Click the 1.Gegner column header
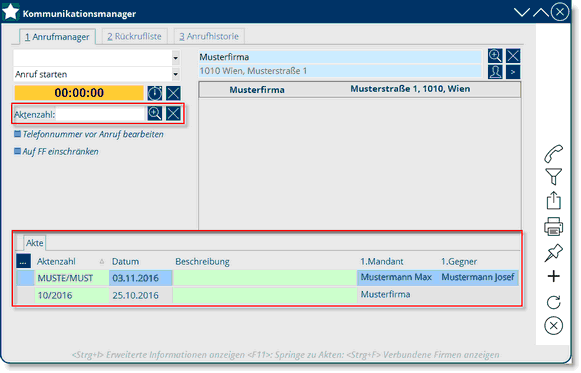 459,262
